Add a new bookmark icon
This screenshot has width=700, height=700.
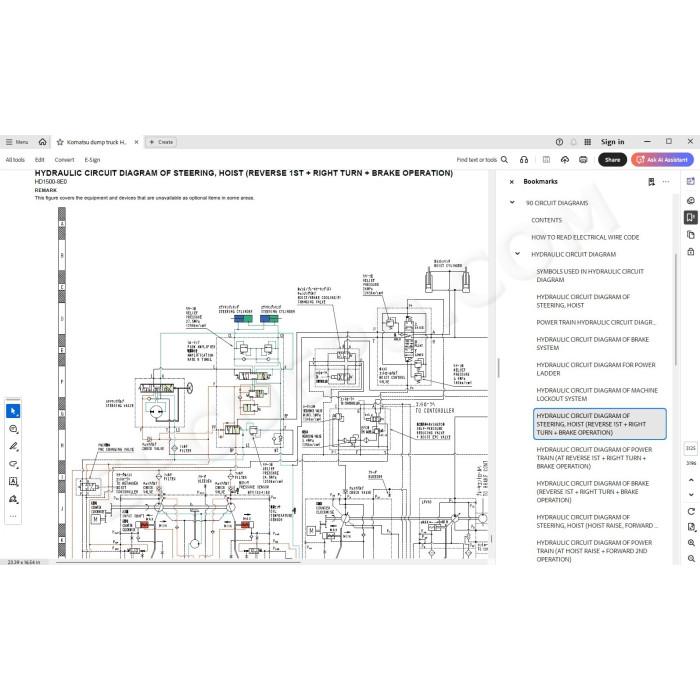point(651,182)
